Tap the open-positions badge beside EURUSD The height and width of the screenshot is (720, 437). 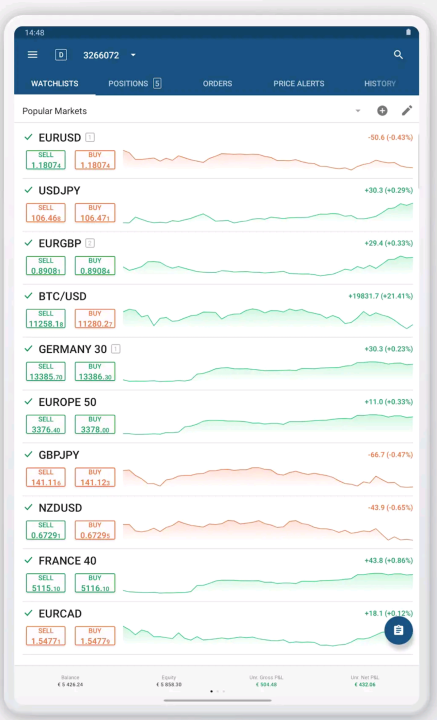(90, 137)
